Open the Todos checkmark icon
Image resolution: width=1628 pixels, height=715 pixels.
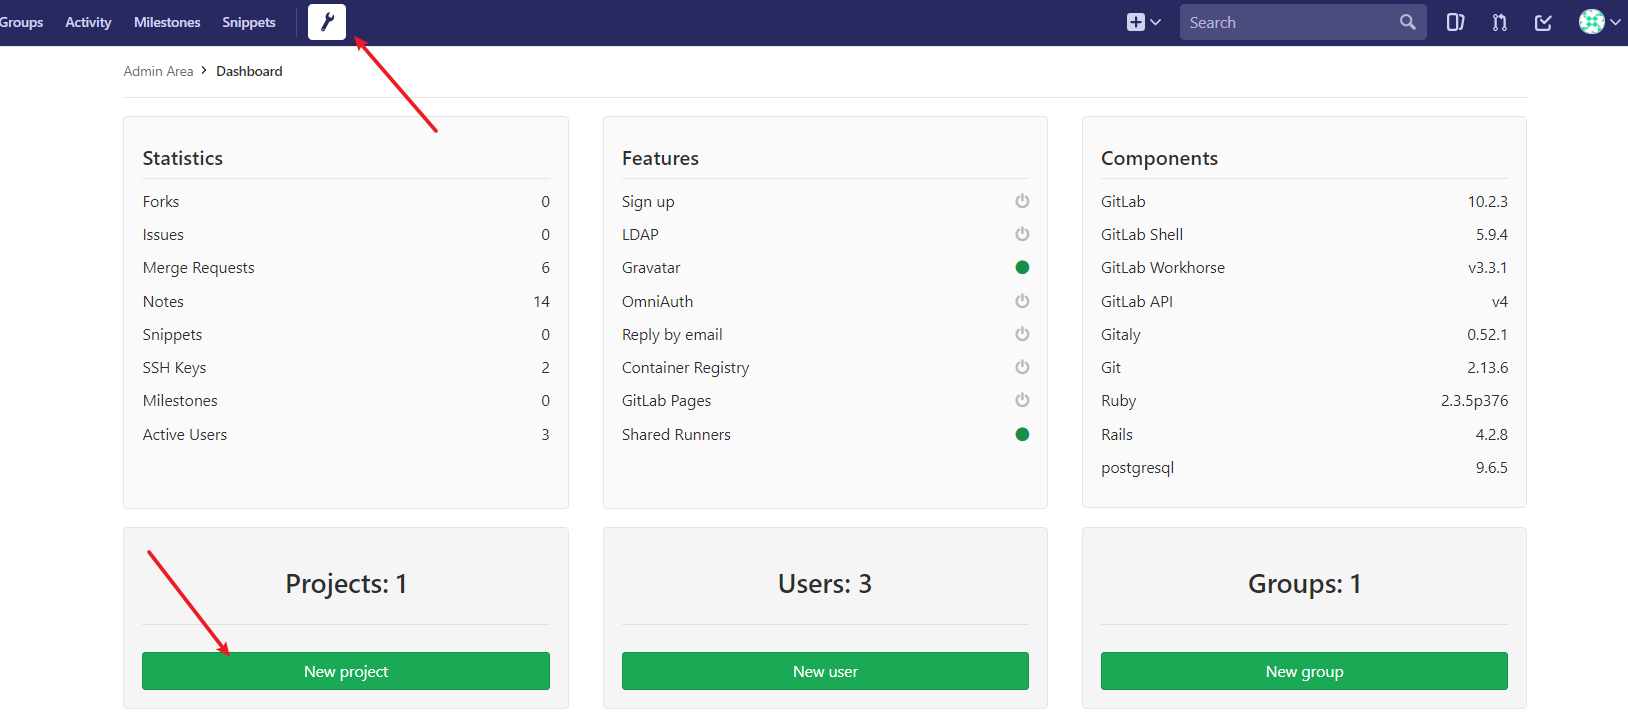[1543, 22]
